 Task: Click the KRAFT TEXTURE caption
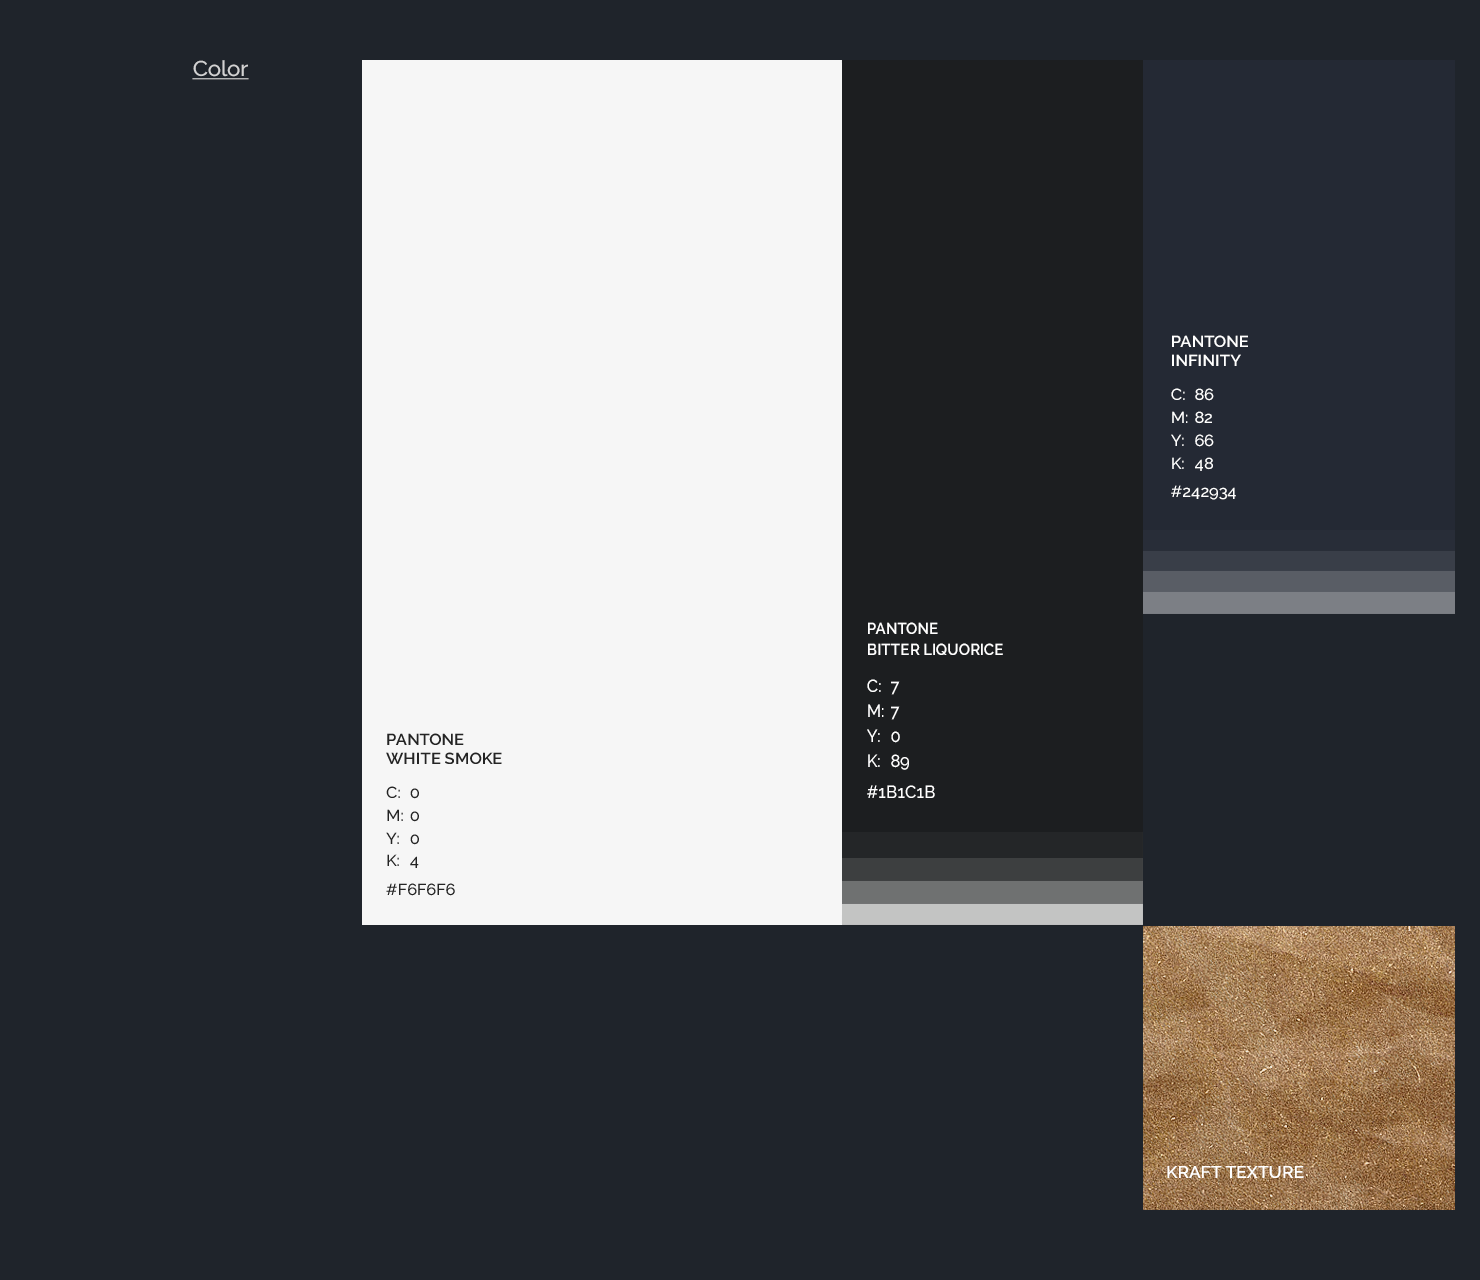[x=1234, y=1172]
